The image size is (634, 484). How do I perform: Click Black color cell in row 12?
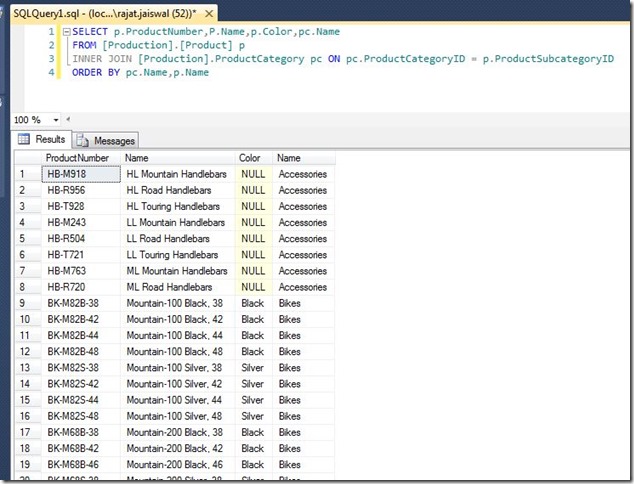254,352
